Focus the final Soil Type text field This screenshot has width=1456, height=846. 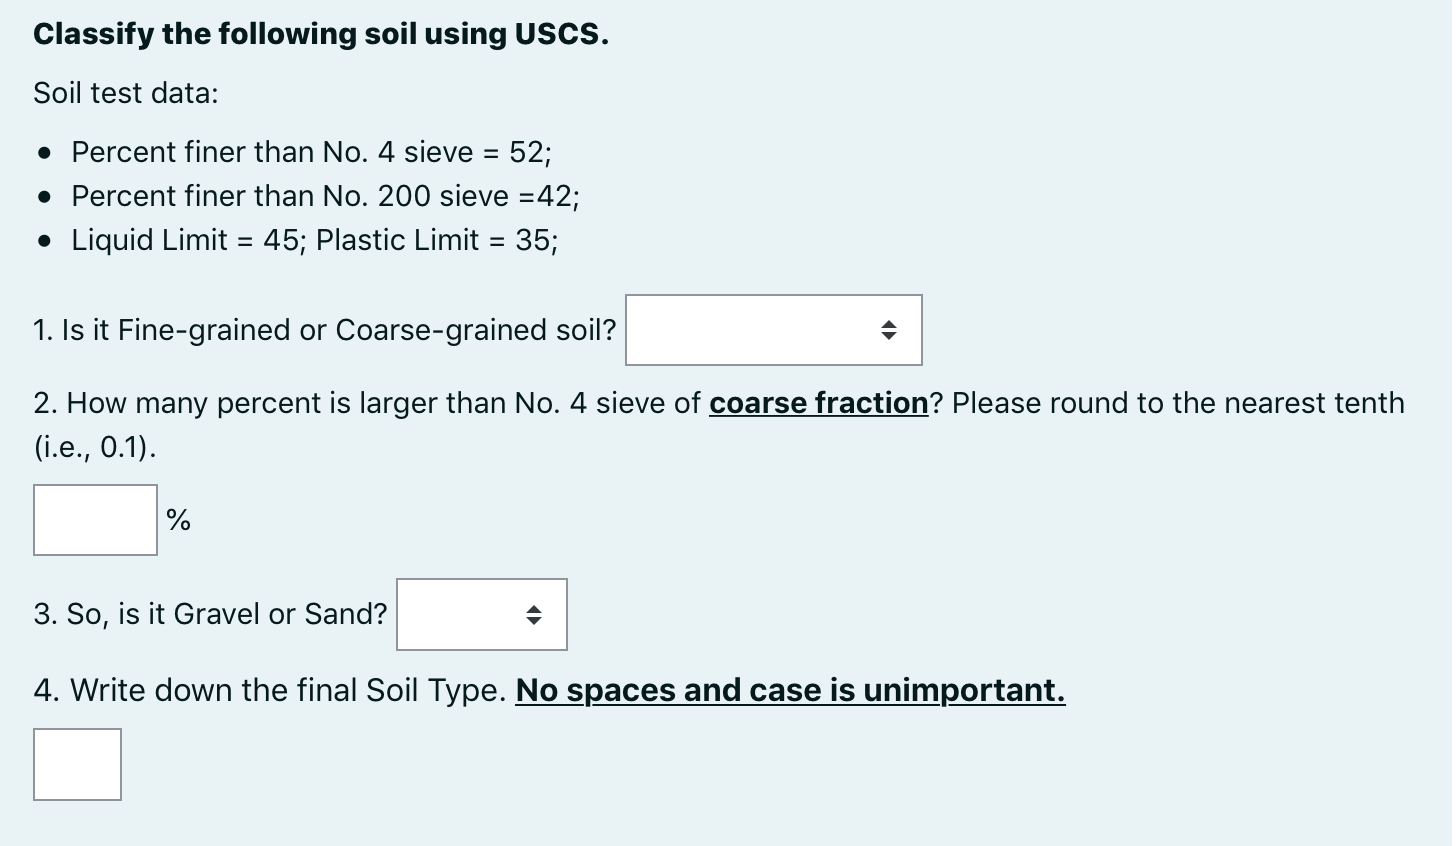(77, 764)
